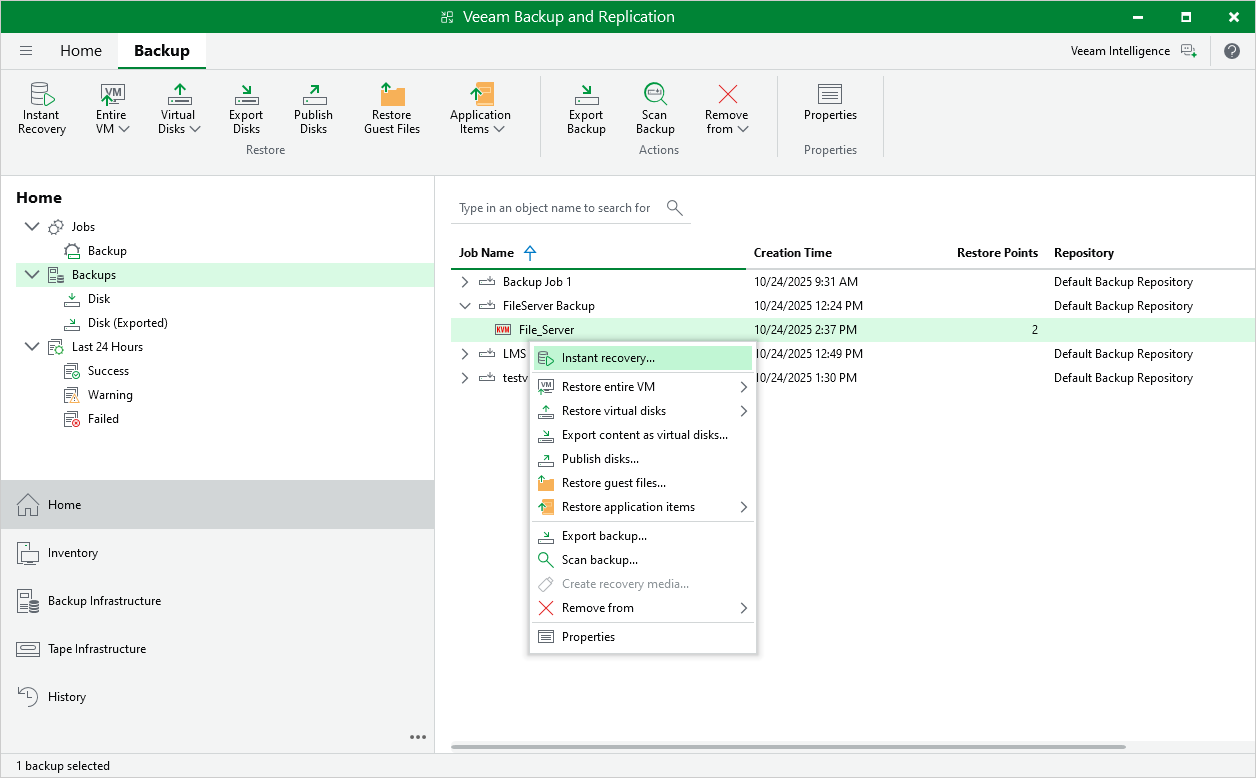Collapse the Jobs tree node
Screen dimensions: 1256x778
click(x=31, y=227)
